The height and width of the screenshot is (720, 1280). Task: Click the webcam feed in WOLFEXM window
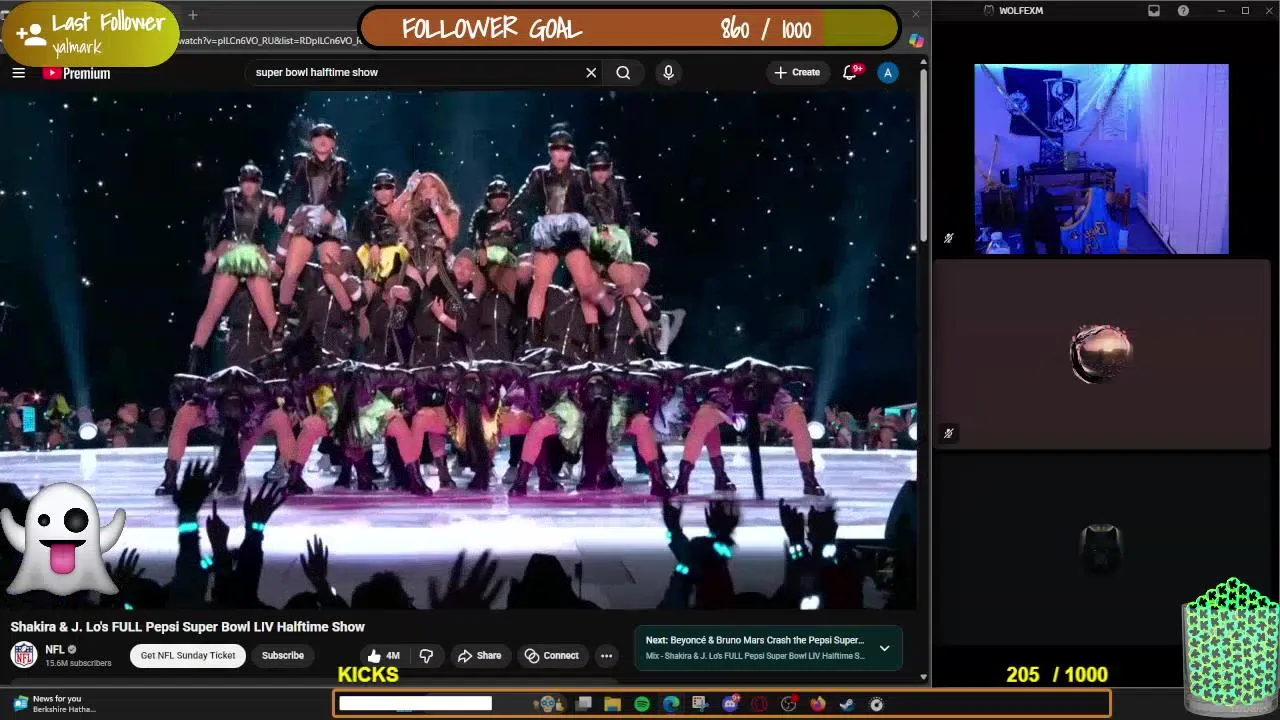point(1101,159)
